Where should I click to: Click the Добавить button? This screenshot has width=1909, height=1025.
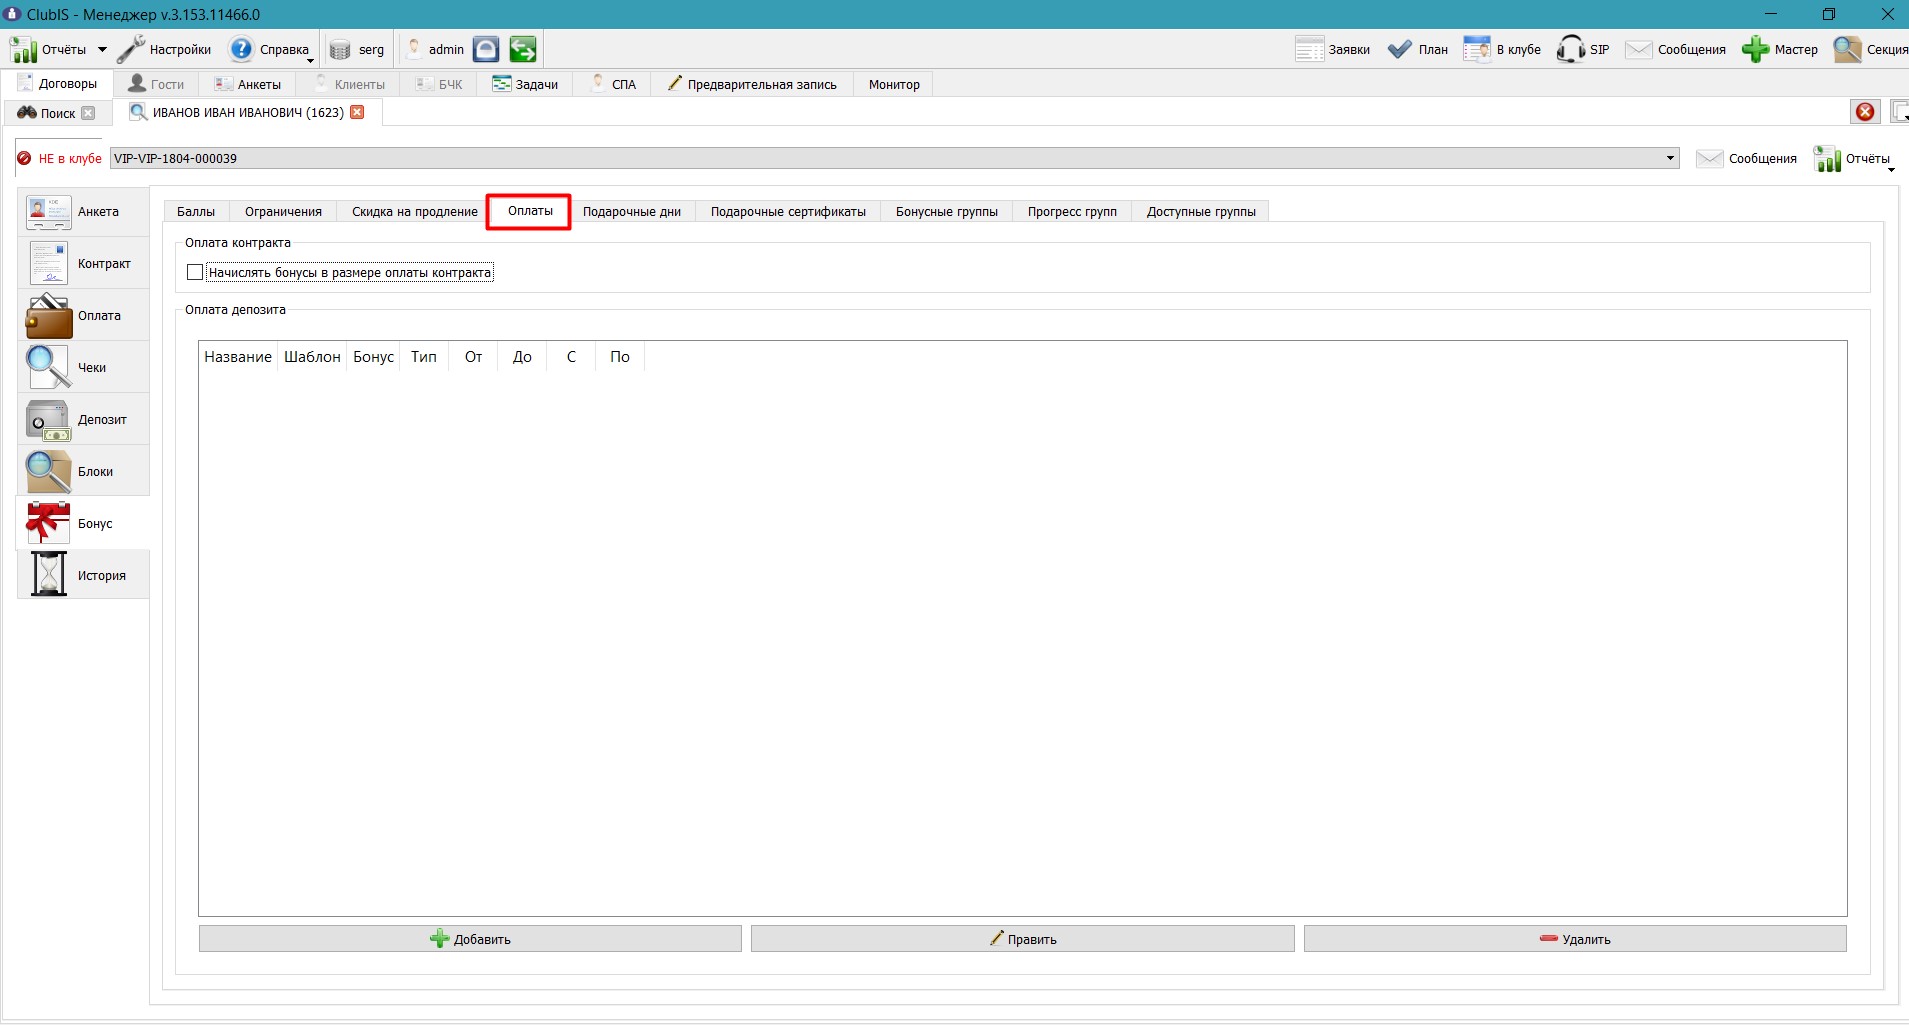(x=470, y=939)
